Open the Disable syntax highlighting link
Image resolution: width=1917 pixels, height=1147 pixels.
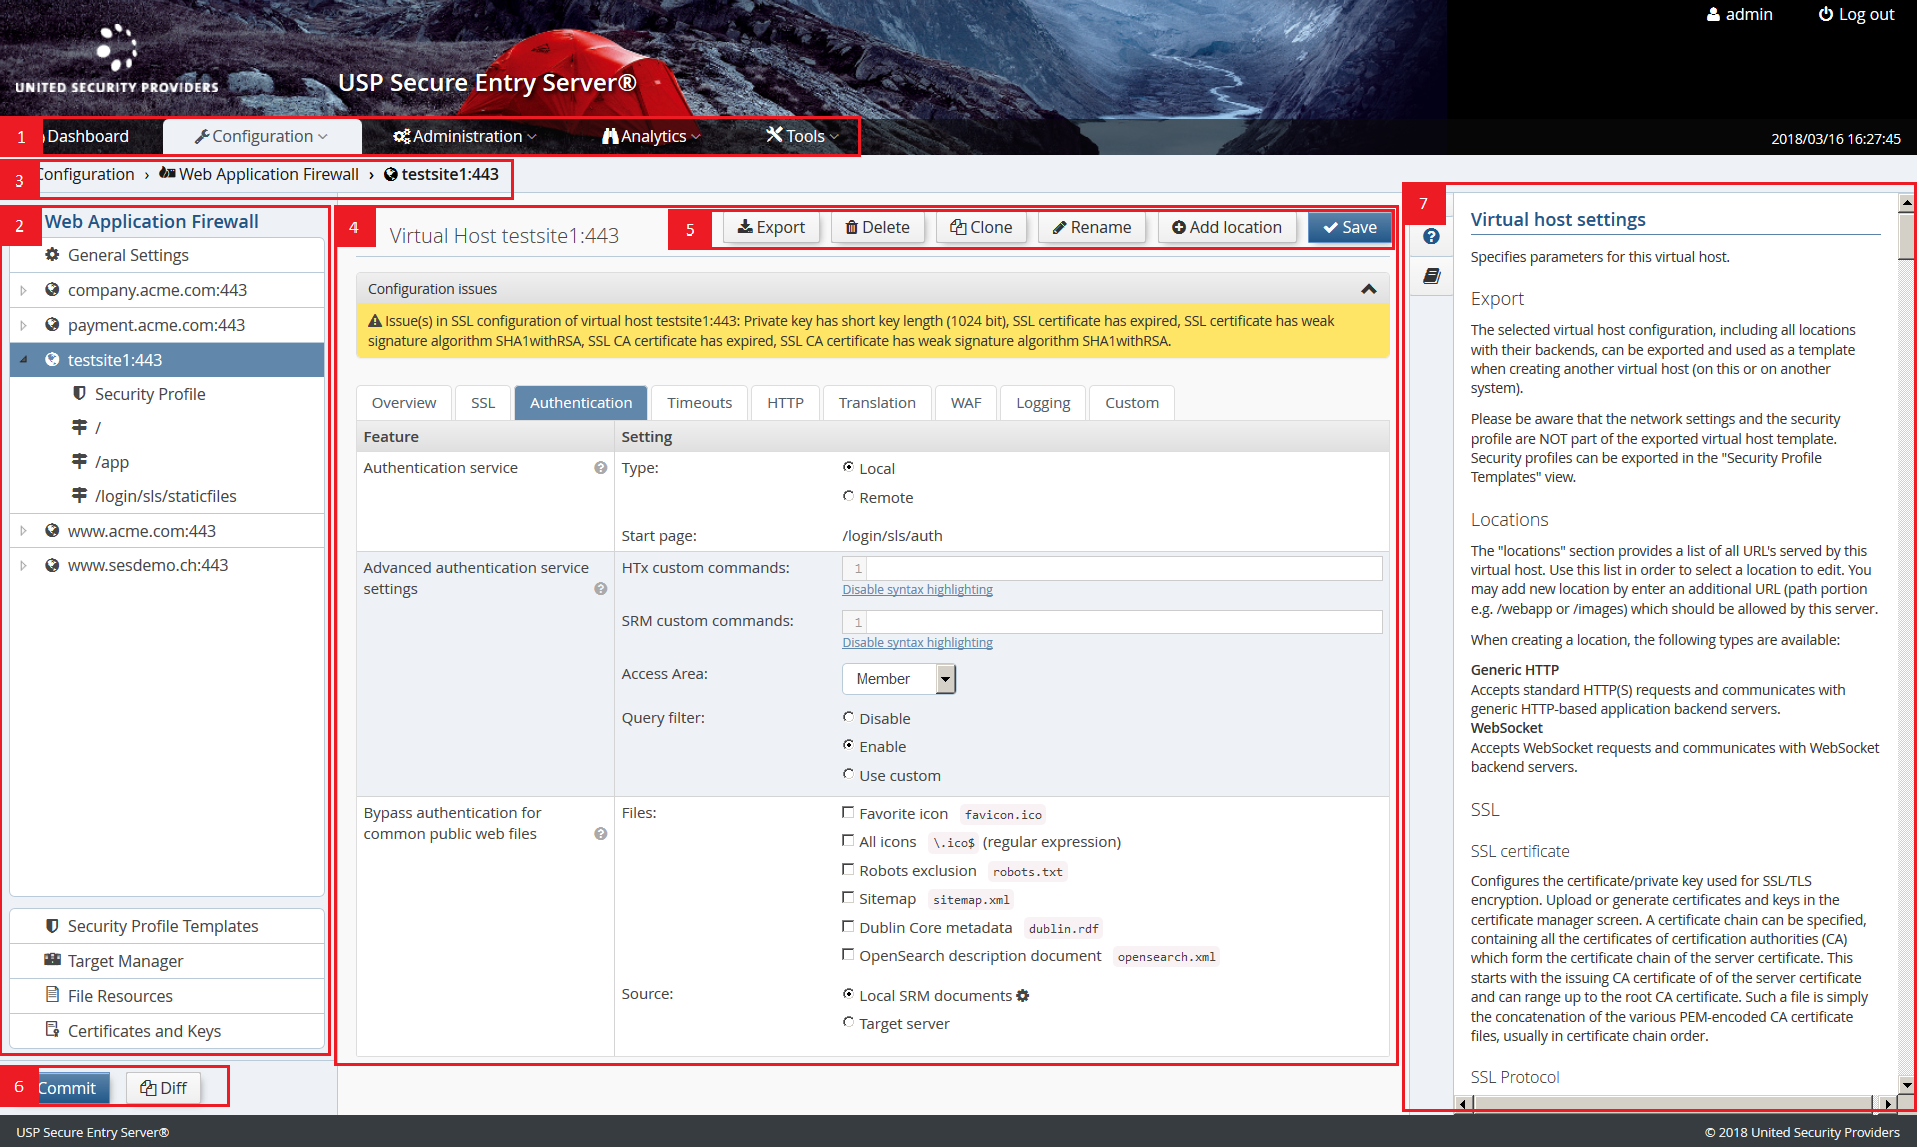pyautogui.click(x=916, y=589)
